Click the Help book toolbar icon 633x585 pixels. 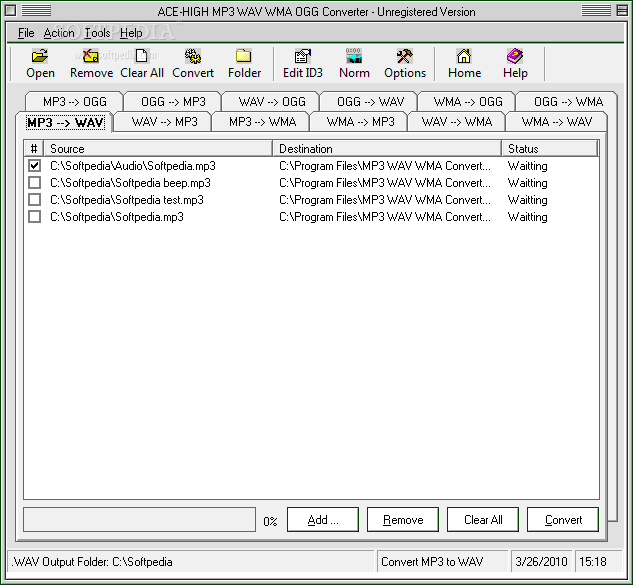coord(515,63)
